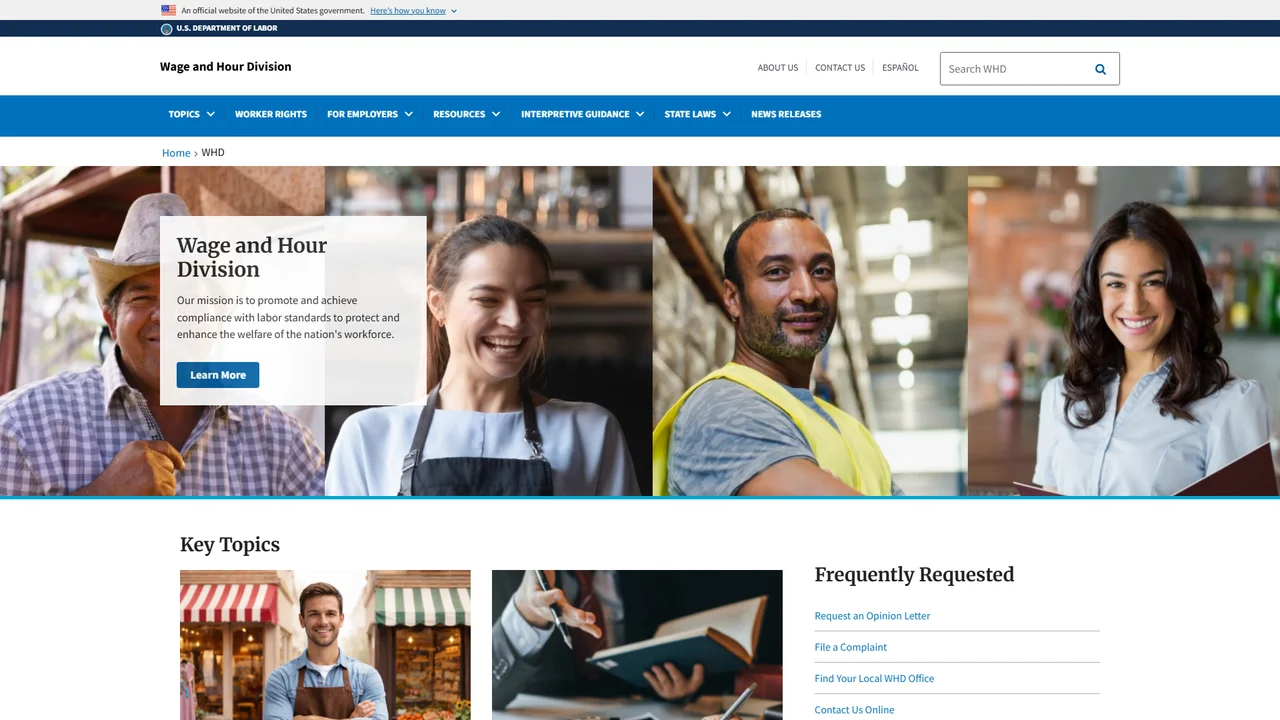Expand the For Employers menu
The width and height of the screenshot is (1280, 720).
tap(369, 114)
